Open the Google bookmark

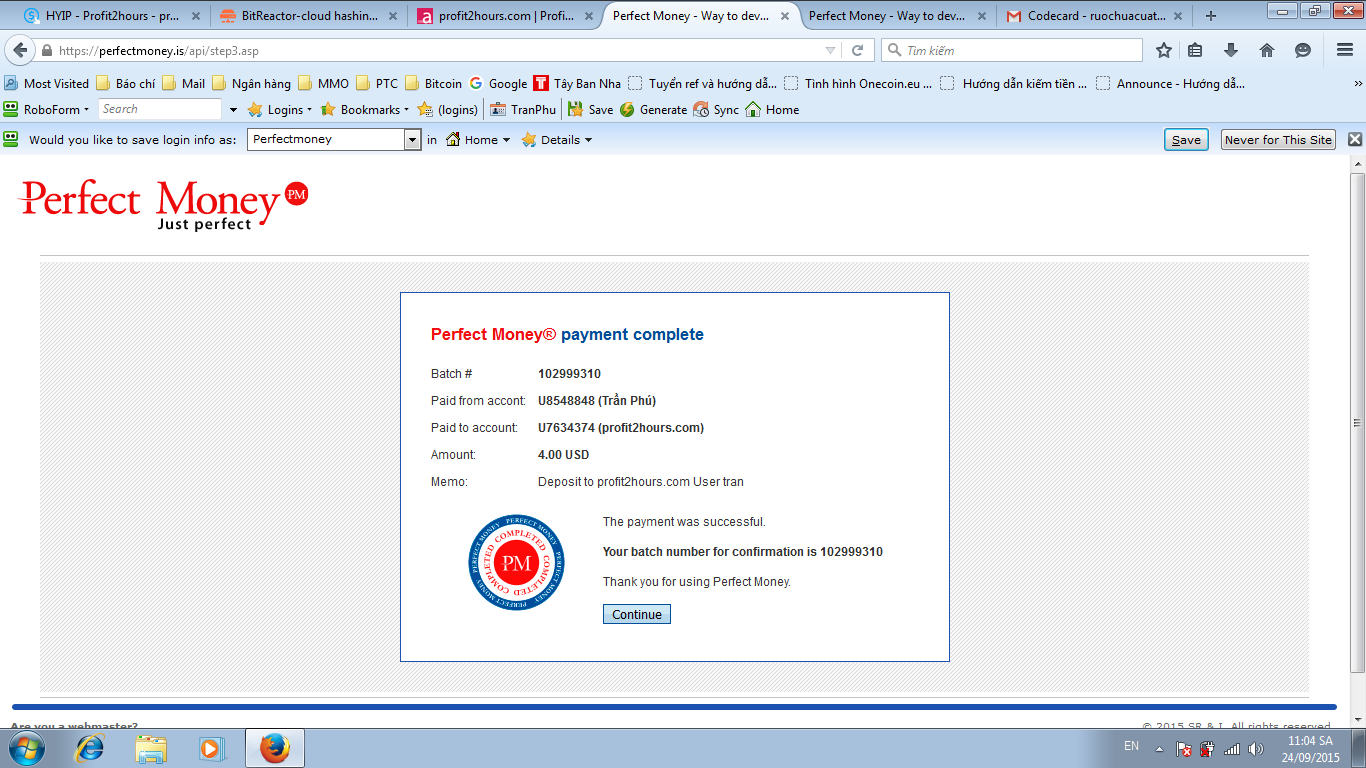tap(498, 84)
